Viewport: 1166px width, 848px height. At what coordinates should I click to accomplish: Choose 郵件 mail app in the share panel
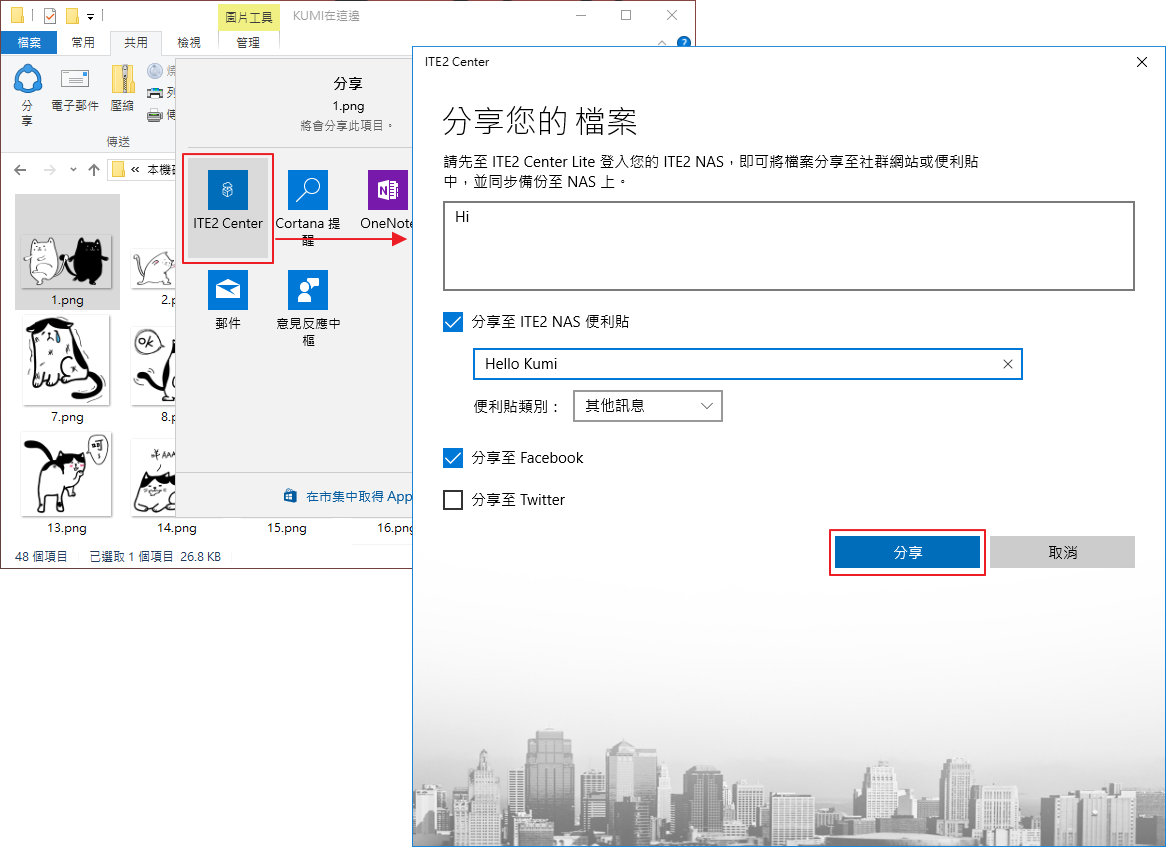[x=228, y=299]
